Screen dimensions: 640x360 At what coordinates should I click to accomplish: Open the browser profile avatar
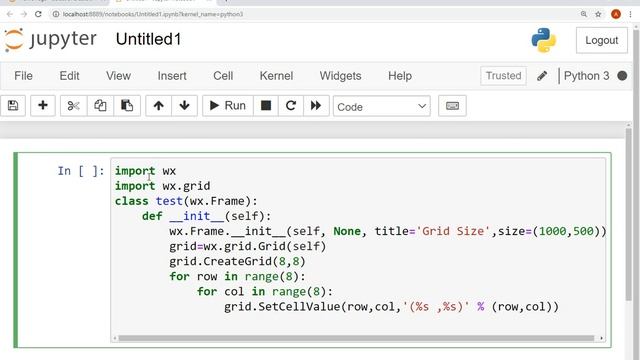(x=616, y=14)
